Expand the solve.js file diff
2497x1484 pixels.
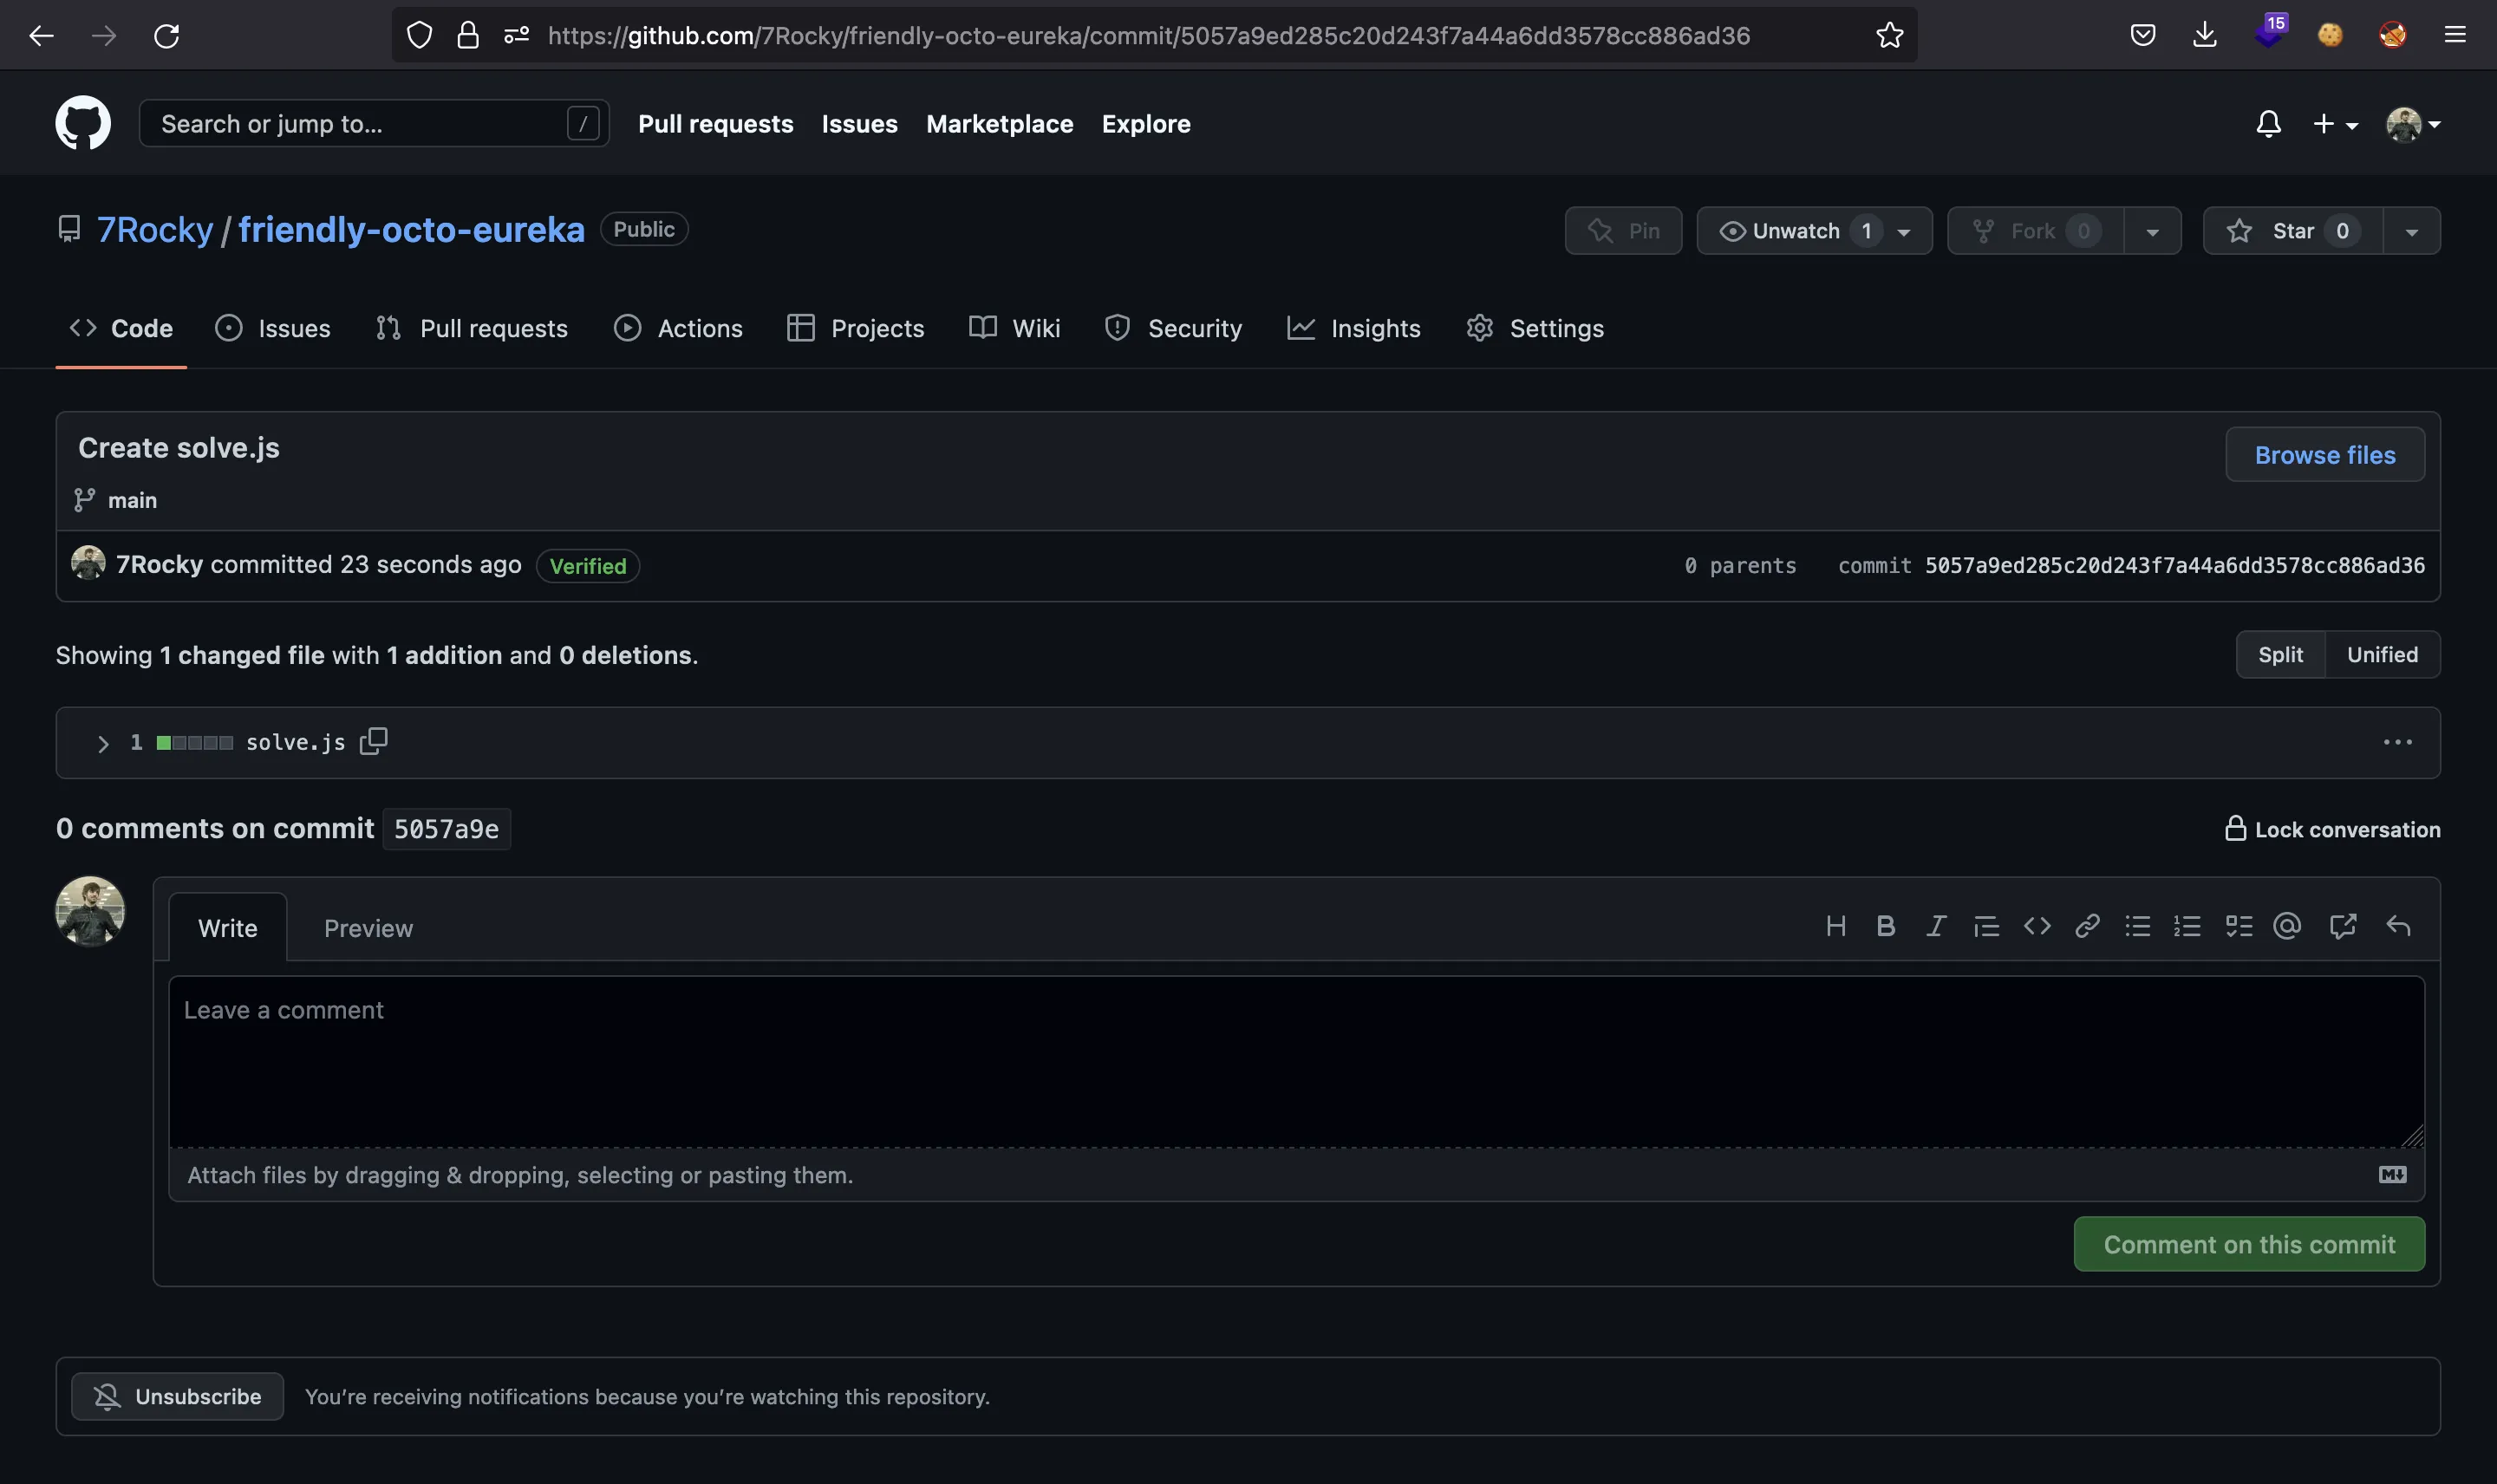pyautogui.click(x=102, y=743)
